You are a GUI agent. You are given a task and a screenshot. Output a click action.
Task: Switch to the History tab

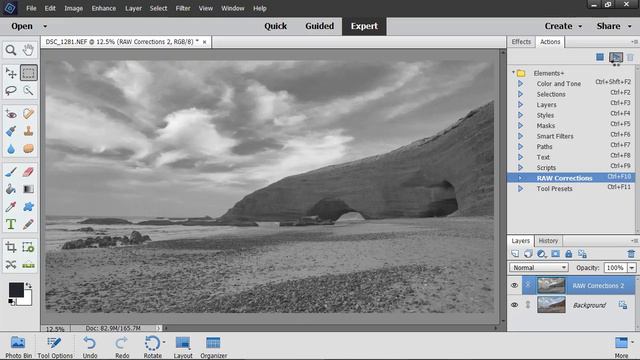coord(548,241)
